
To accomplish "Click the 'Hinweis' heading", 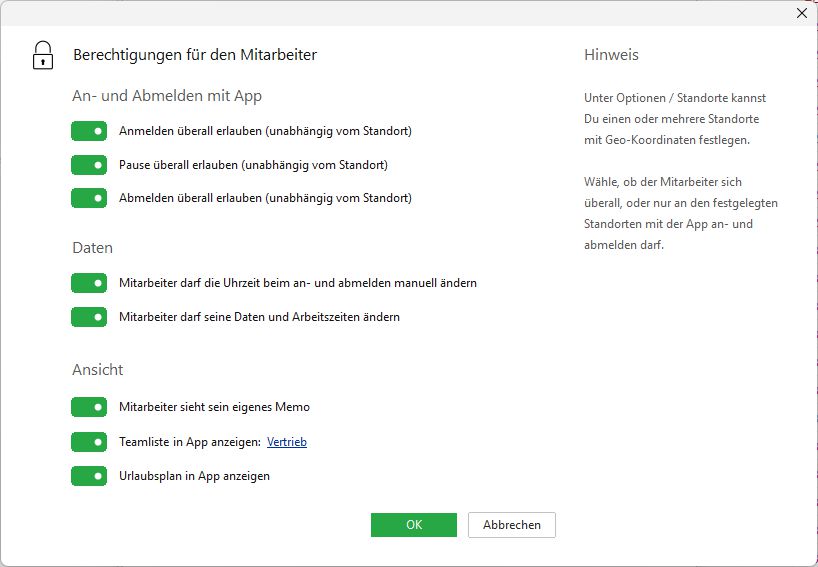I will pyautogui.click(x=611, y=55).
